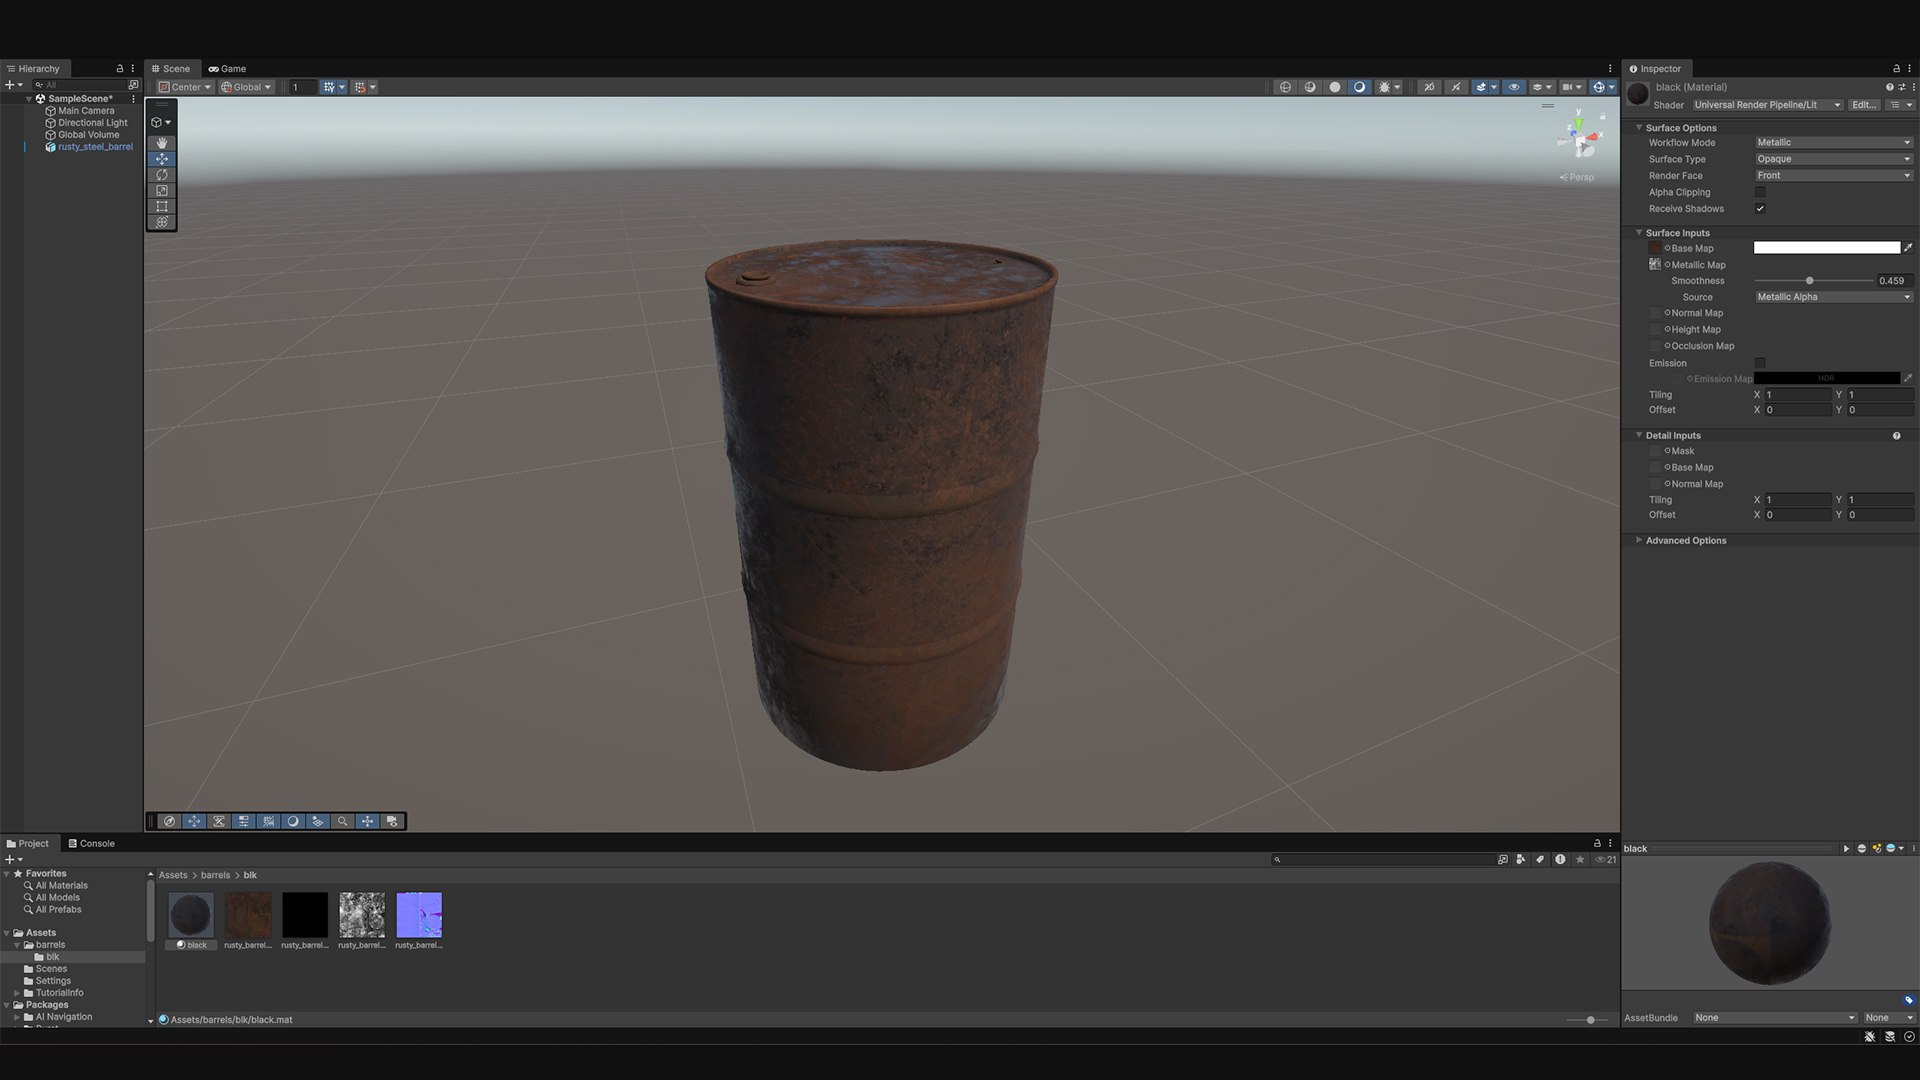Enable the Alpha Clipping checkbox
Viewport: 1920px width, 1080px height.
(1760, 192)
